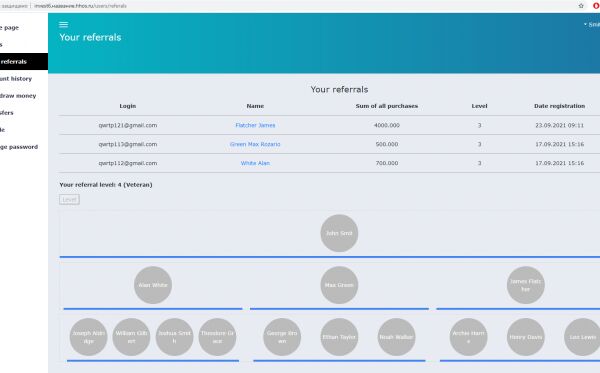This screenshot has width=600, height=373.
Task: Click the qwrtp113@gmail.com login cell
Action: pyautogui.click(x=127, y=144)
